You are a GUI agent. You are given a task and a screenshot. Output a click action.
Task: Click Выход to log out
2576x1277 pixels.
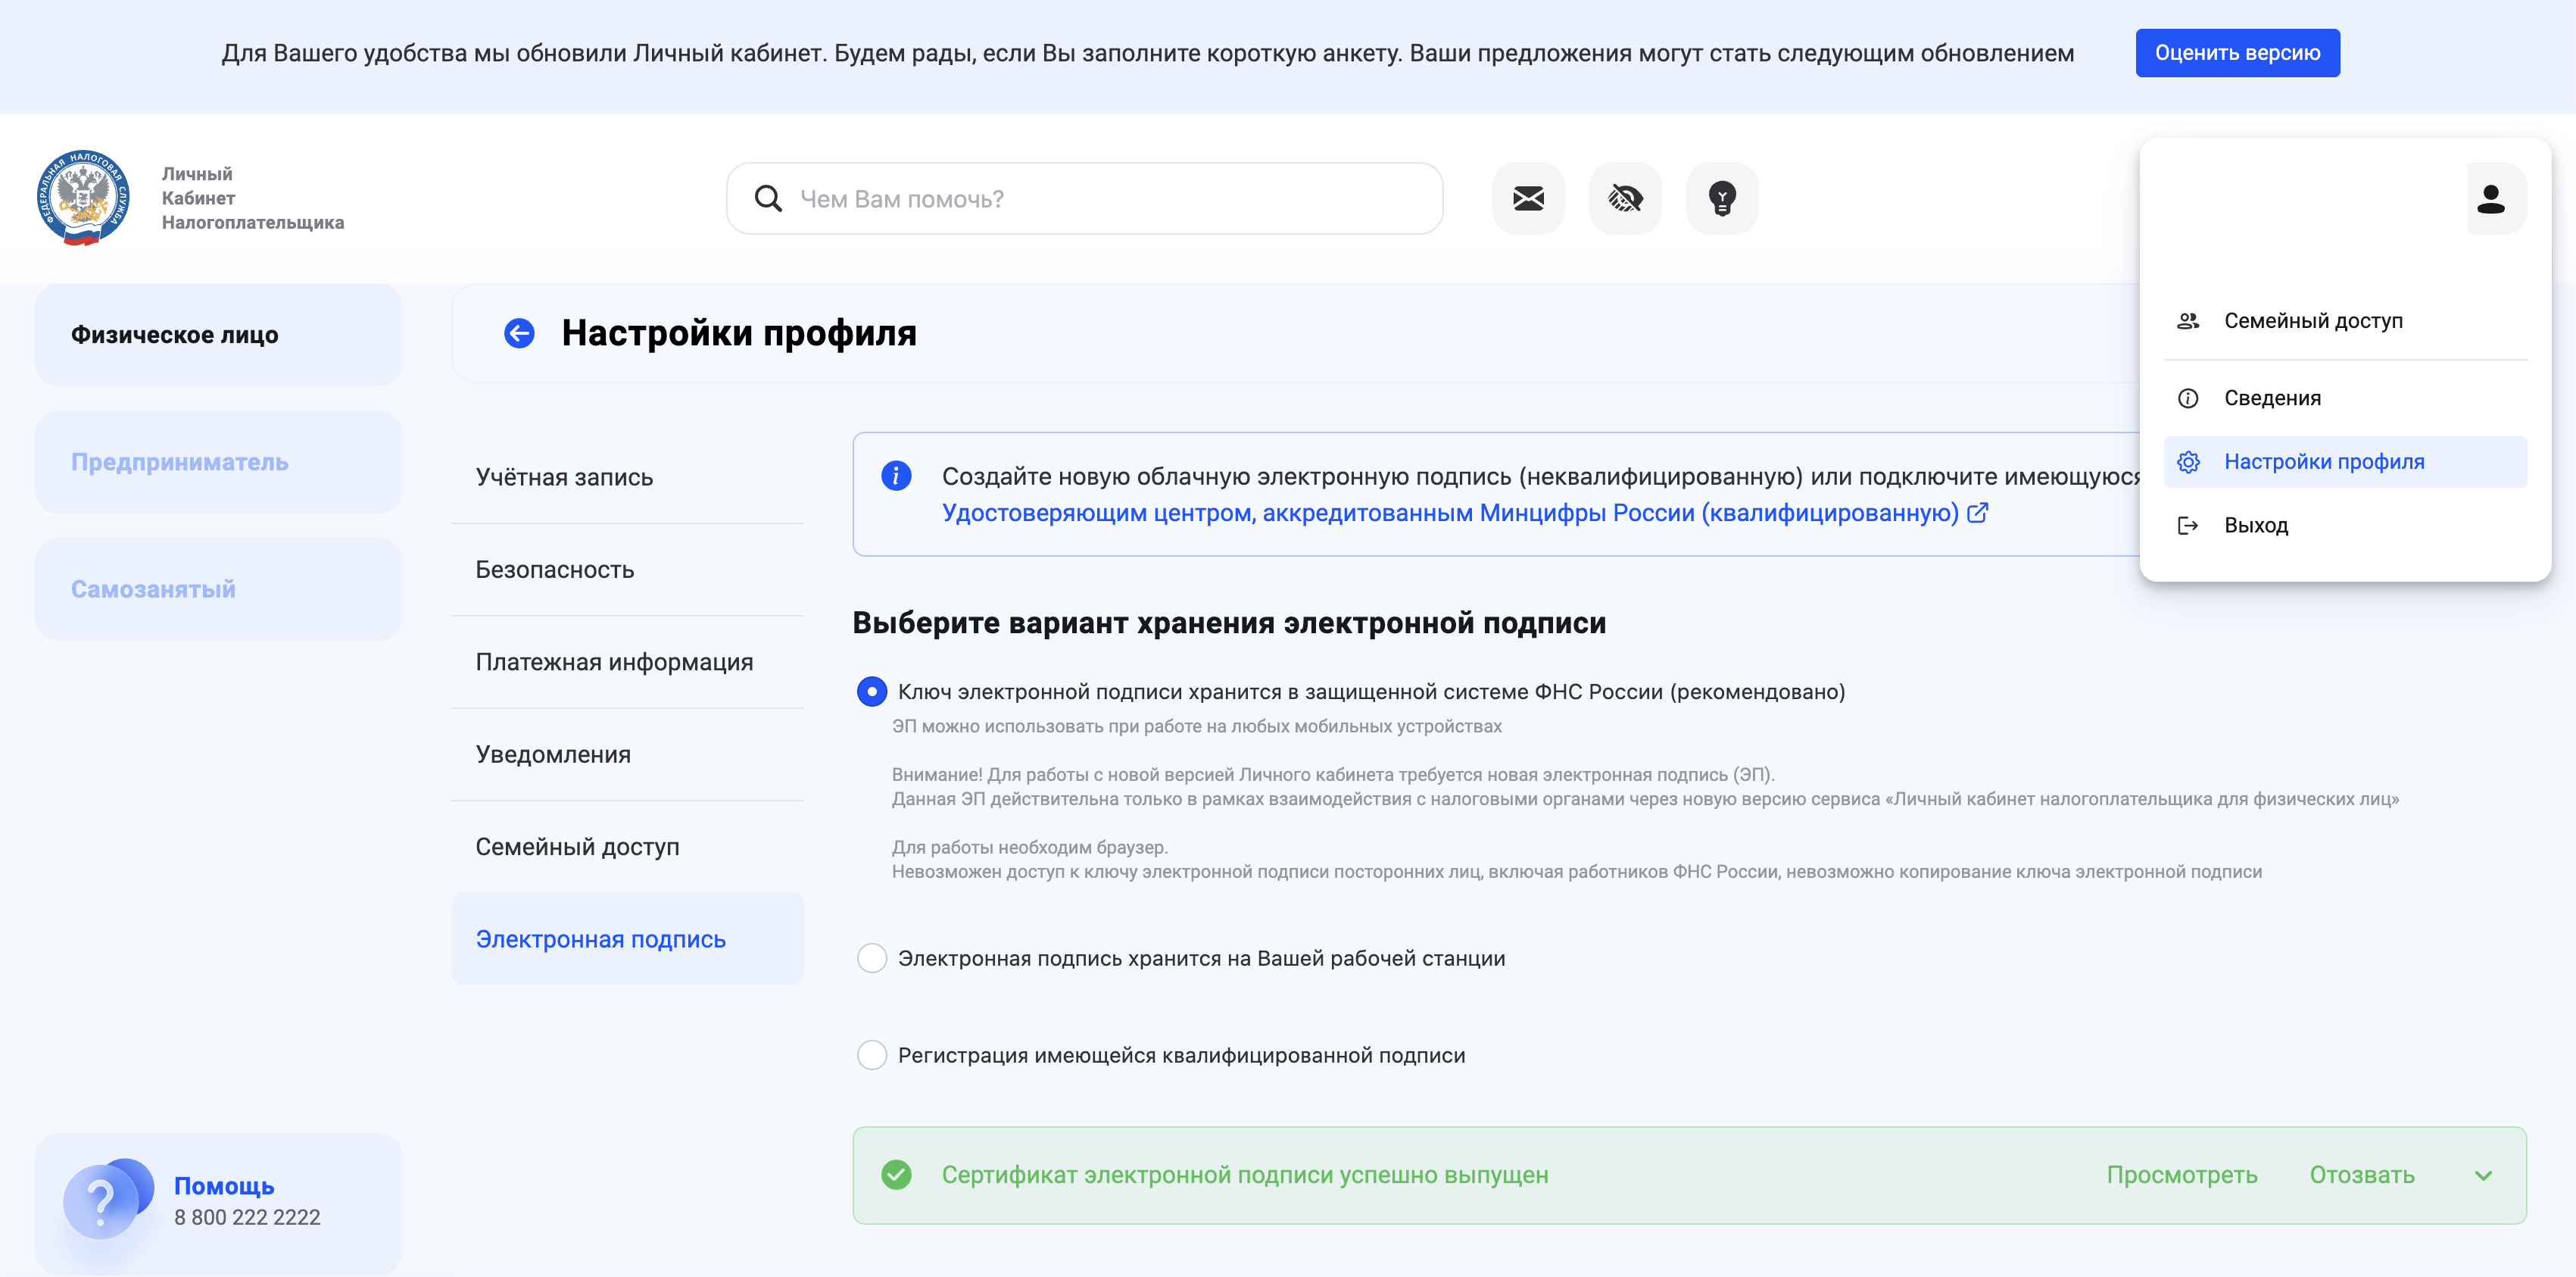coord(2344,525)
